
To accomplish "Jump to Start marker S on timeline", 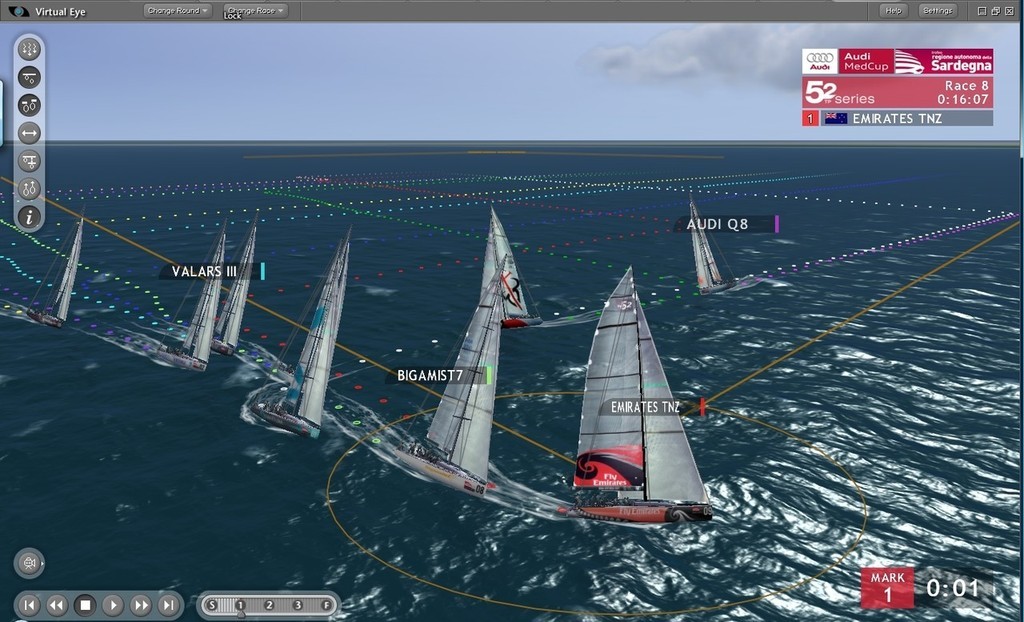I will [212, 605].
